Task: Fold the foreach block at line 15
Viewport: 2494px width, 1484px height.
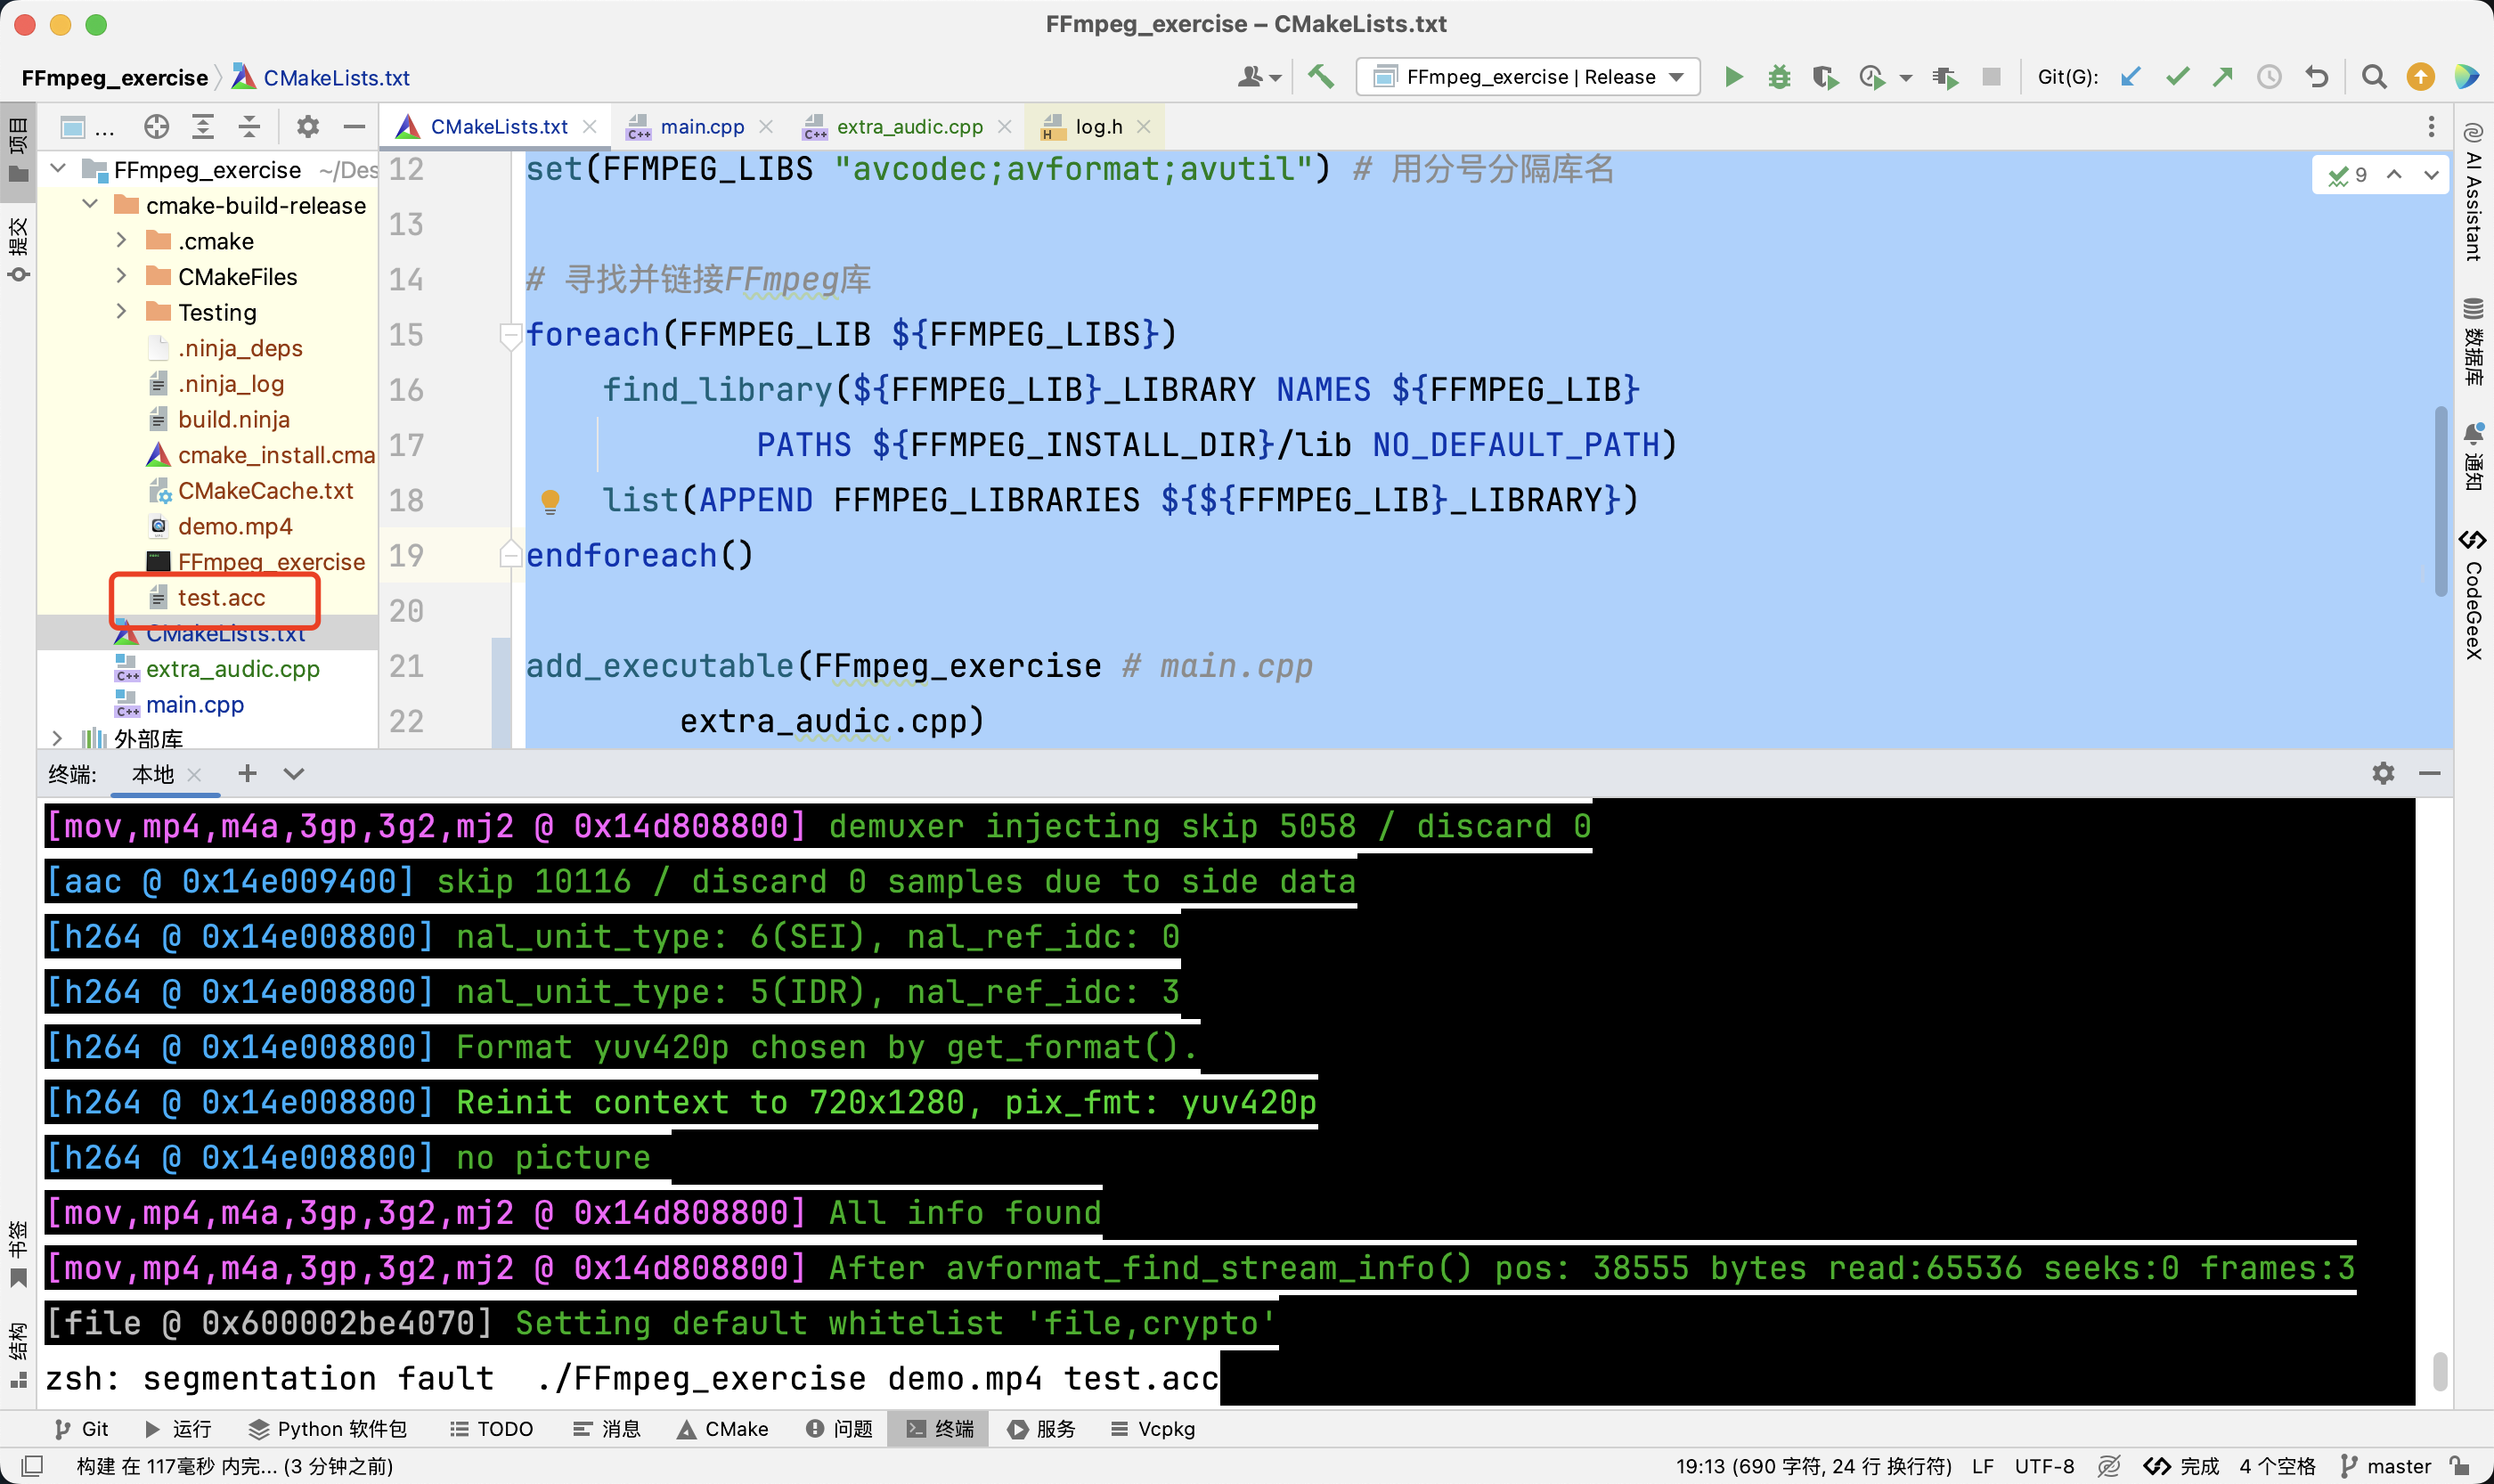Action: (511, 335)
